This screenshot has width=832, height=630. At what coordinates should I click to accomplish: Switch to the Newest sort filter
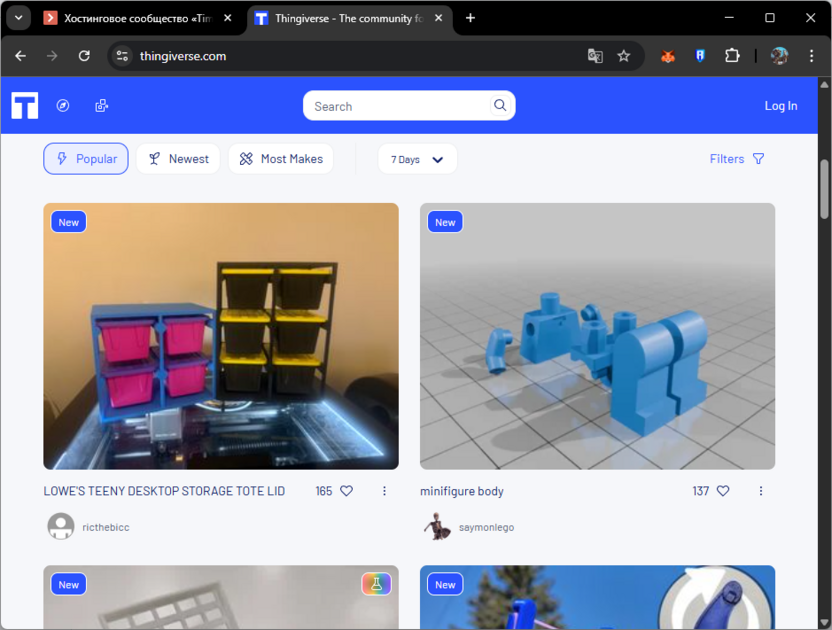click(178, 159)
